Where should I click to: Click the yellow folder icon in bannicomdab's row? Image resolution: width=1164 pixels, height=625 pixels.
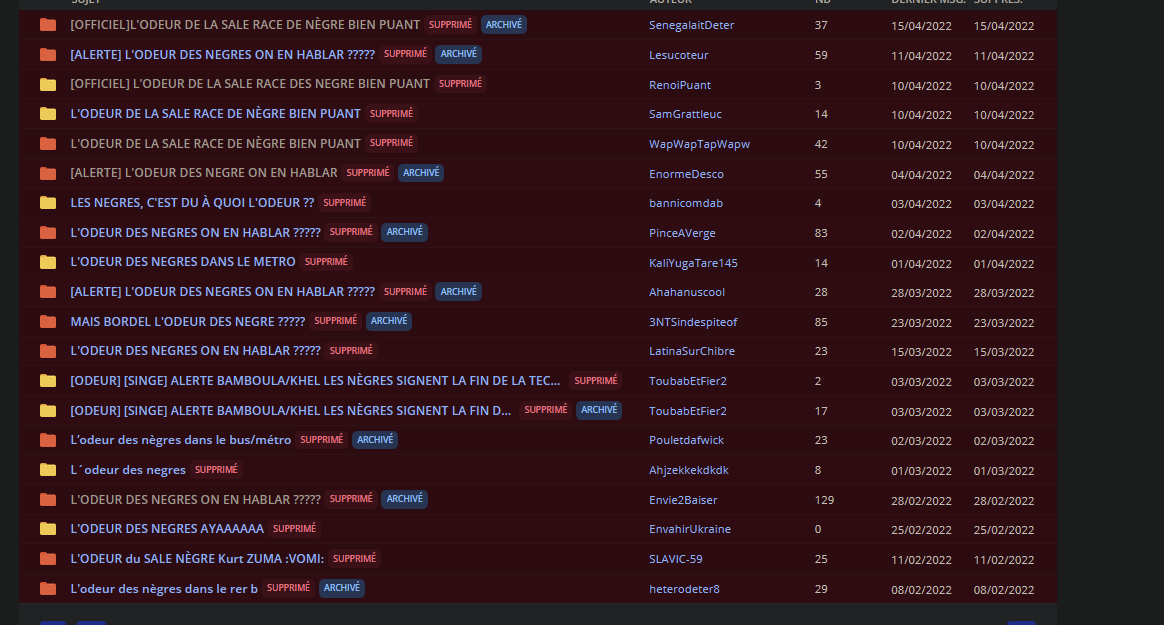[48, 203]
